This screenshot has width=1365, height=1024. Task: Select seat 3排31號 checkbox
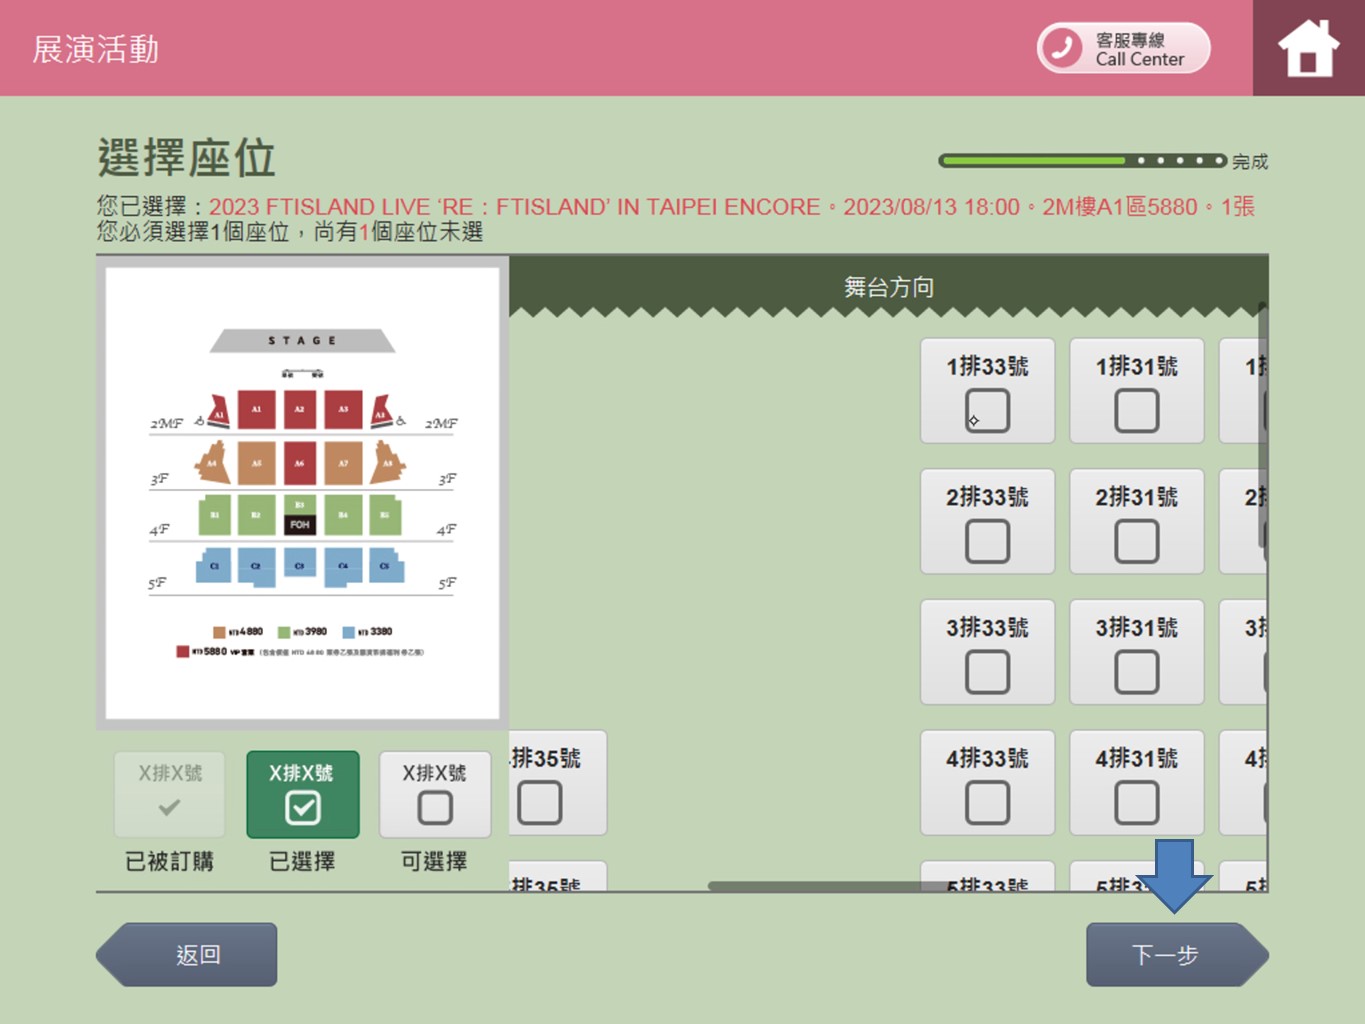(x=1137, y=672)
